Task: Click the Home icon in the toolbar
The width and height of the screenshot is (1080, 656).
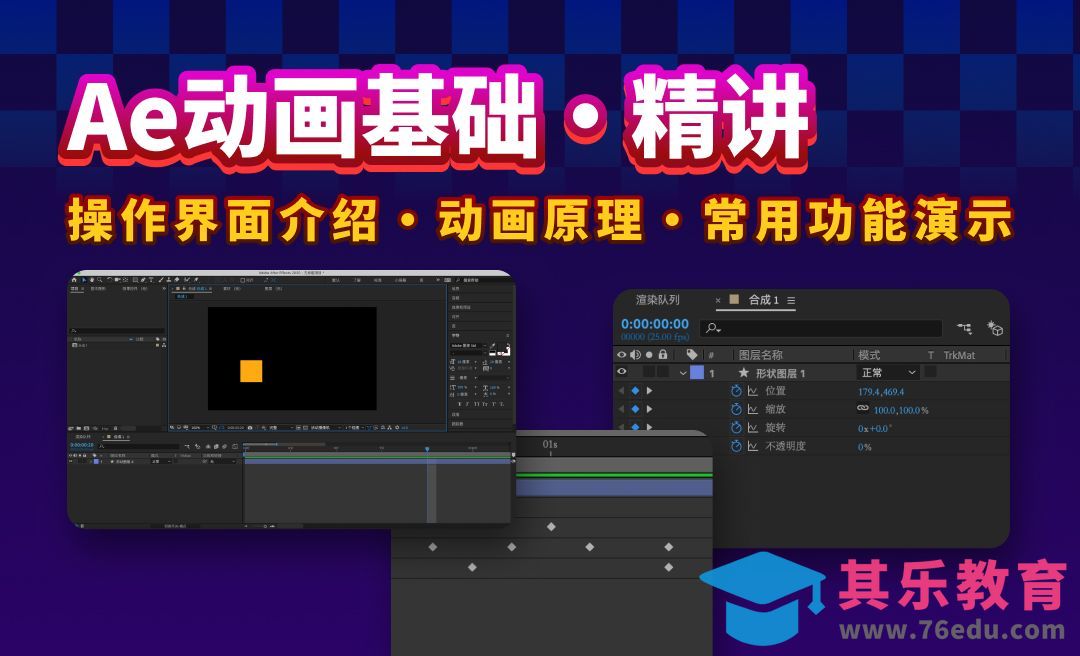Action: 73,280
